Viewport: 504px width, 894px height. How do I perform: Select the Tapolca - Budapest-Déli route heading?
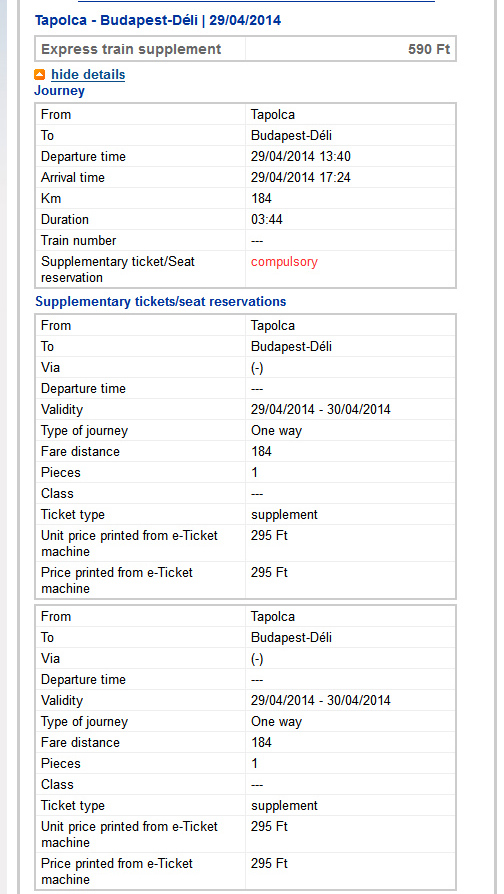point(158,21)
